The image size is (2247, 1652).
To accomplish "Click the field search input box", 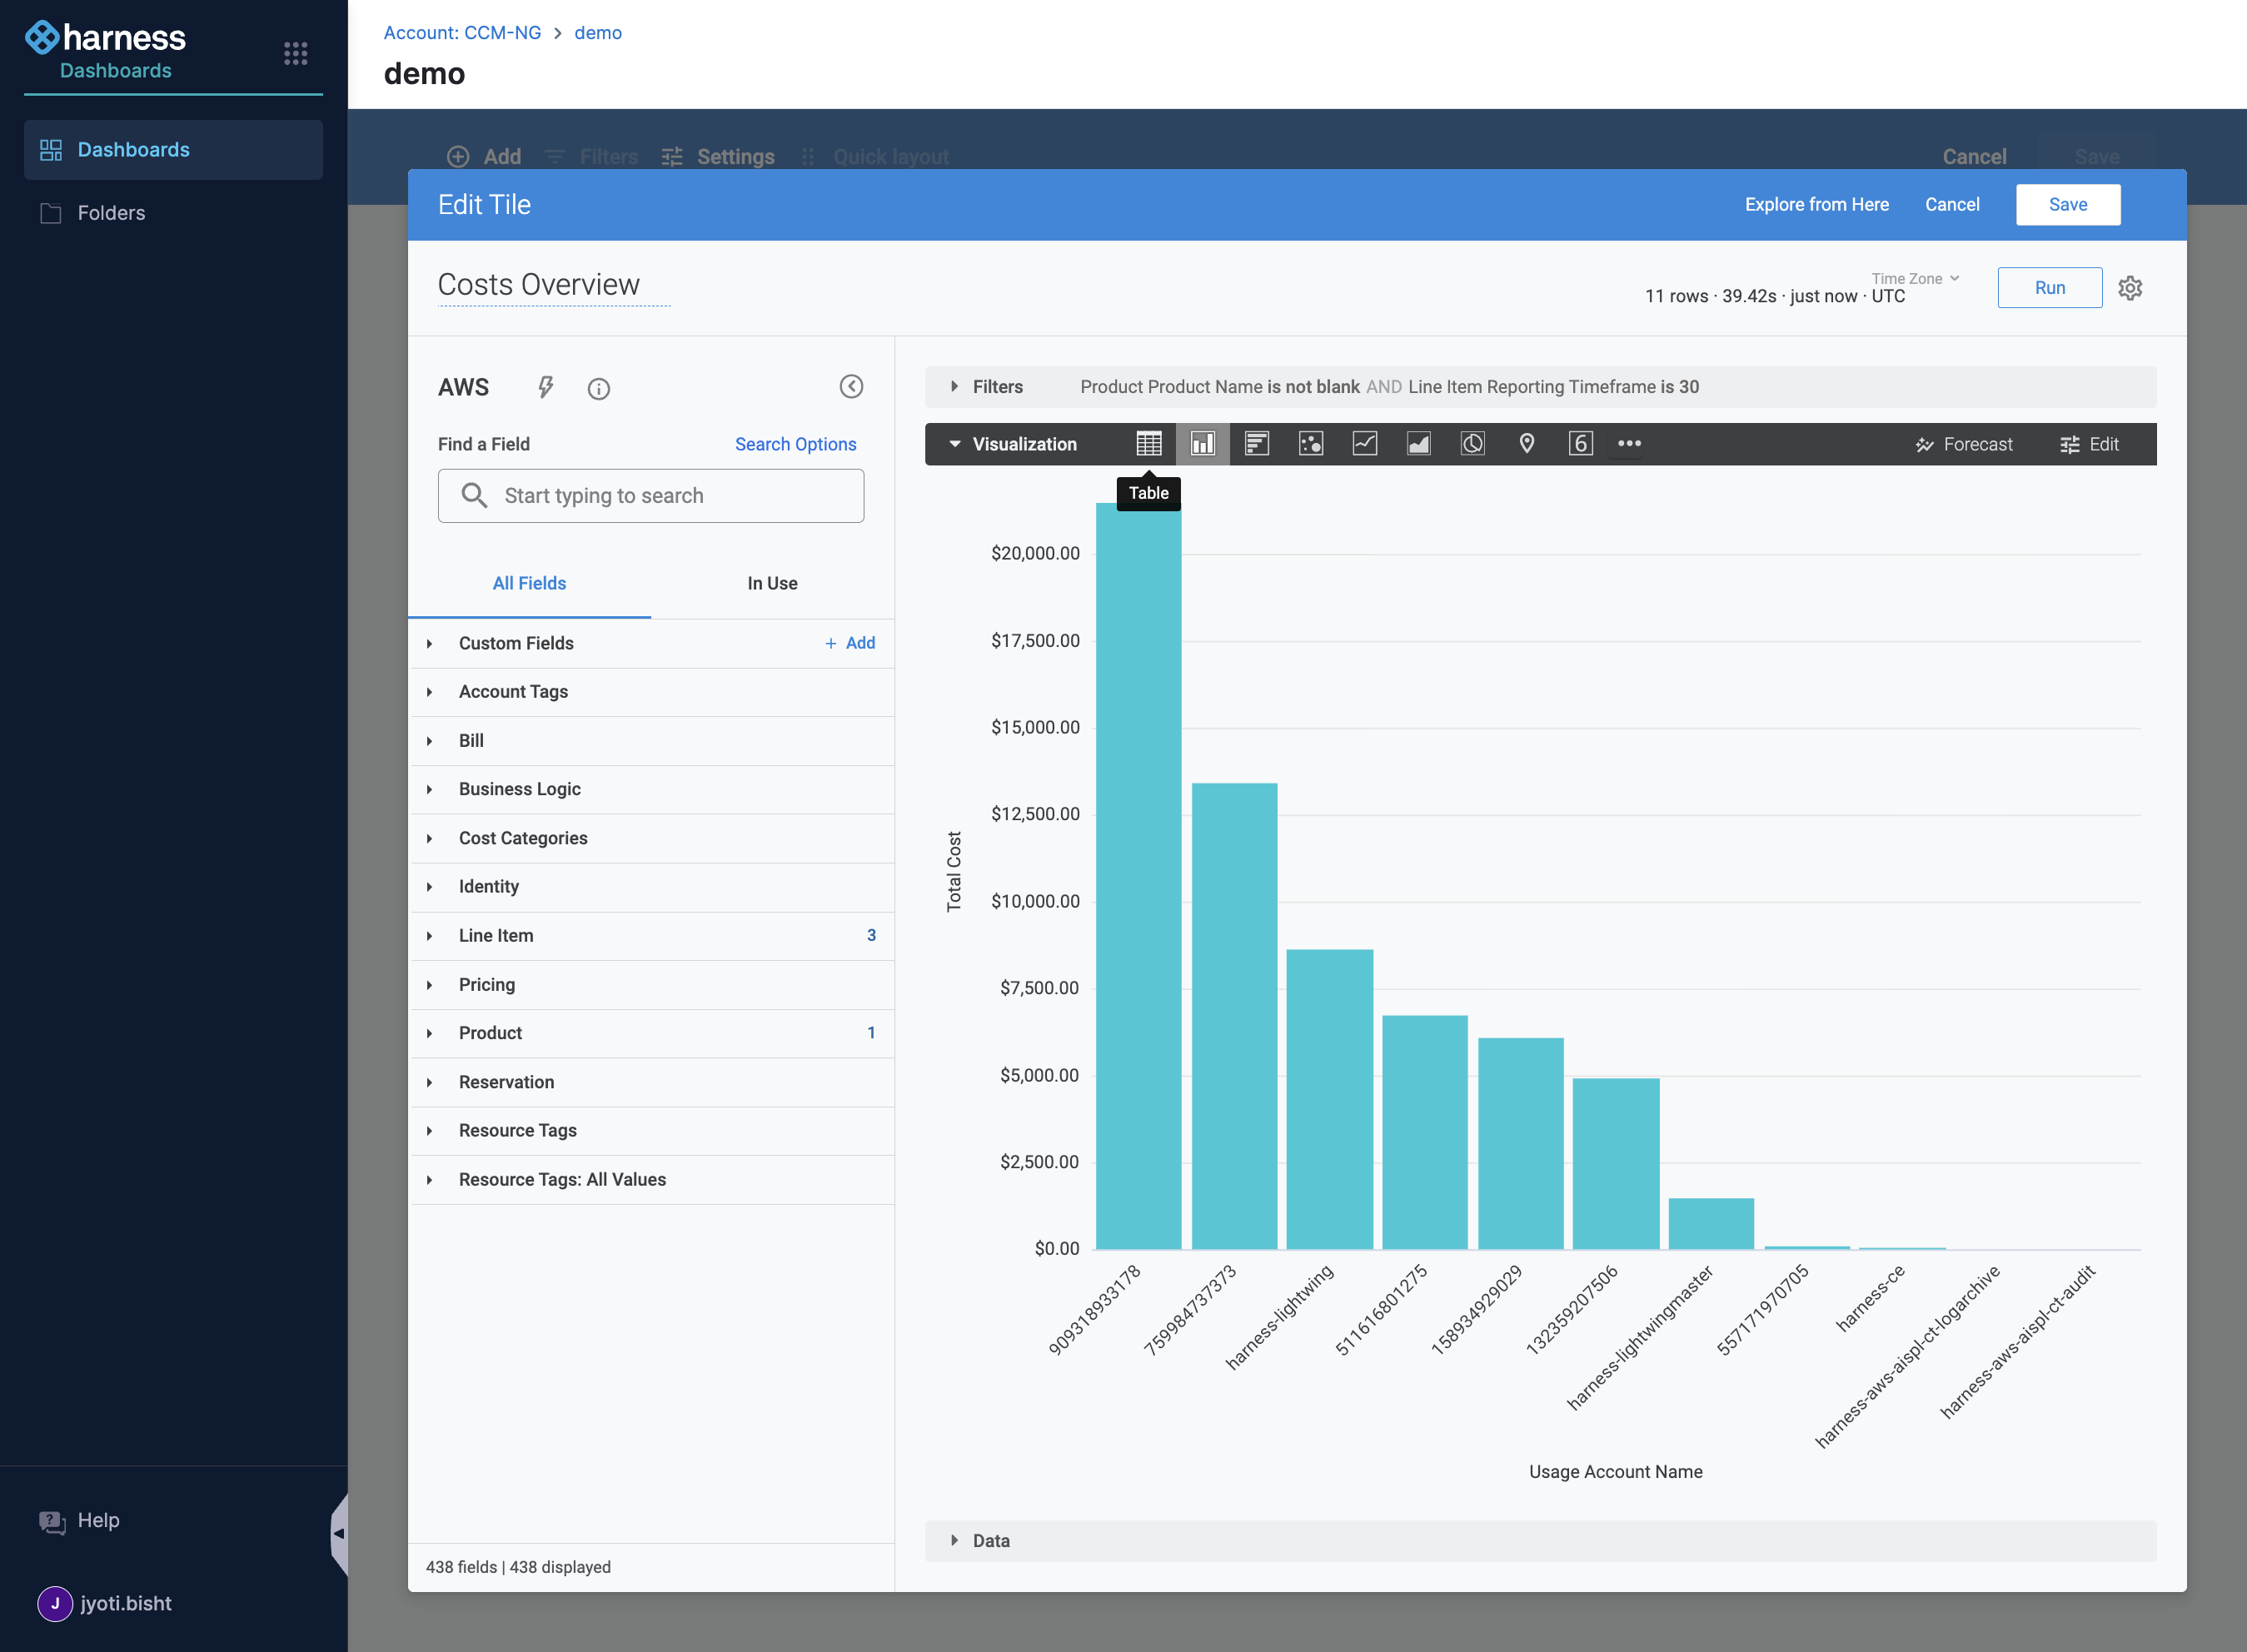I will tap(651, 496).
